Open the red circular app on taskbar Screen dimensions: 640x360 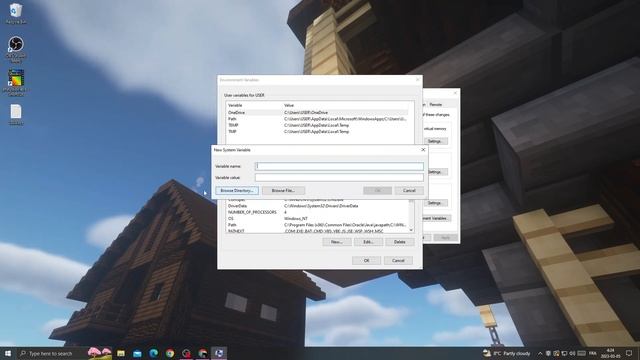pyautogui.click(x=186, y=353)
